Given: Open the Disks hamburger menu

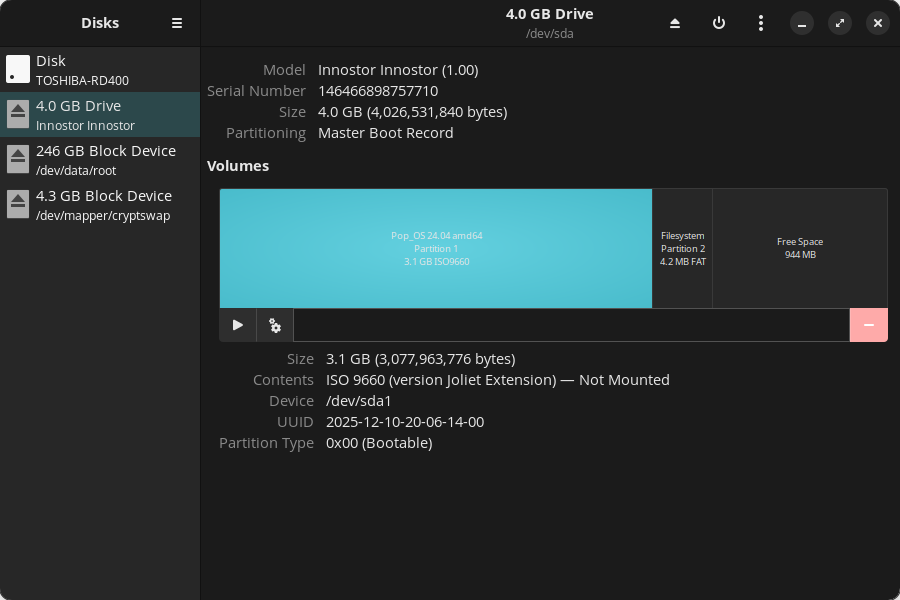Looking at the screenshot, I should 177,23.
